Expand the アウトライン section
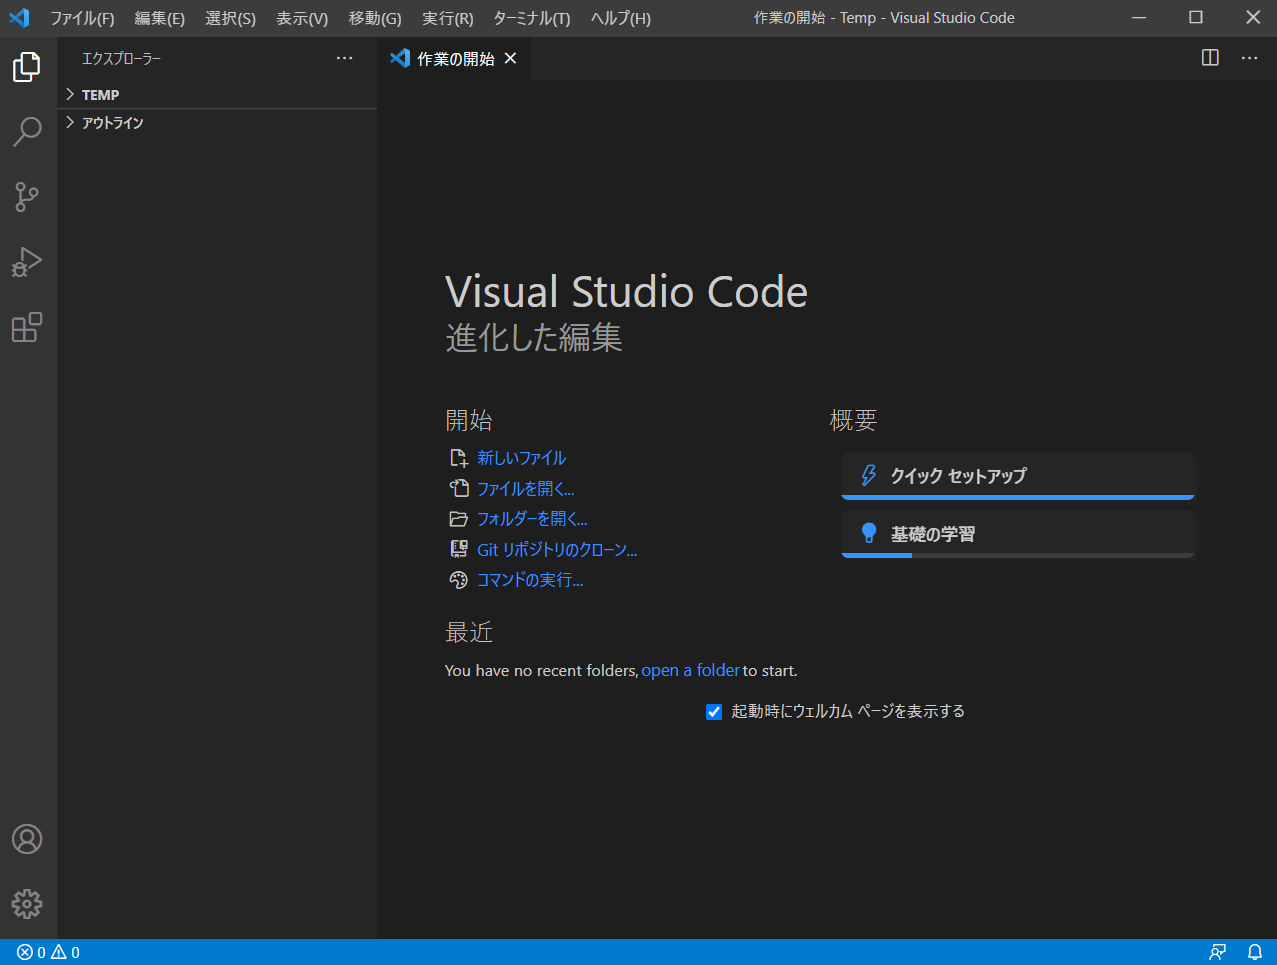The image size is (1277, 965). coord(217,122)
